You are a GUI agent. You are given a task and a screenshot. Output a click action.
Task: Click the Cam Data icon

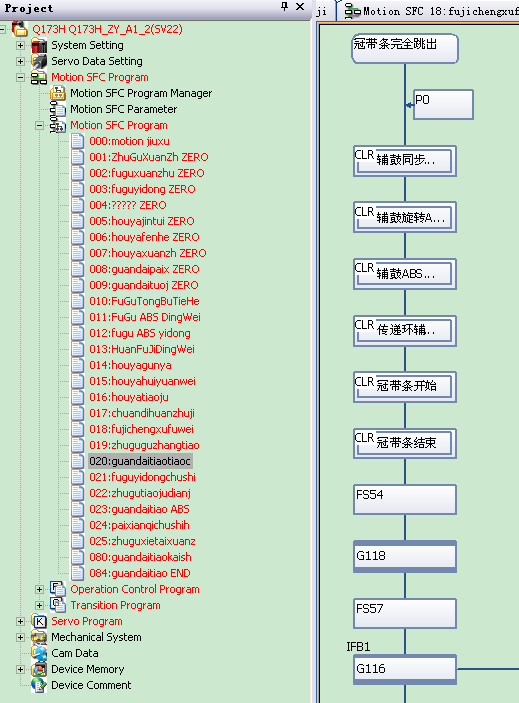[x=39, y=653]
